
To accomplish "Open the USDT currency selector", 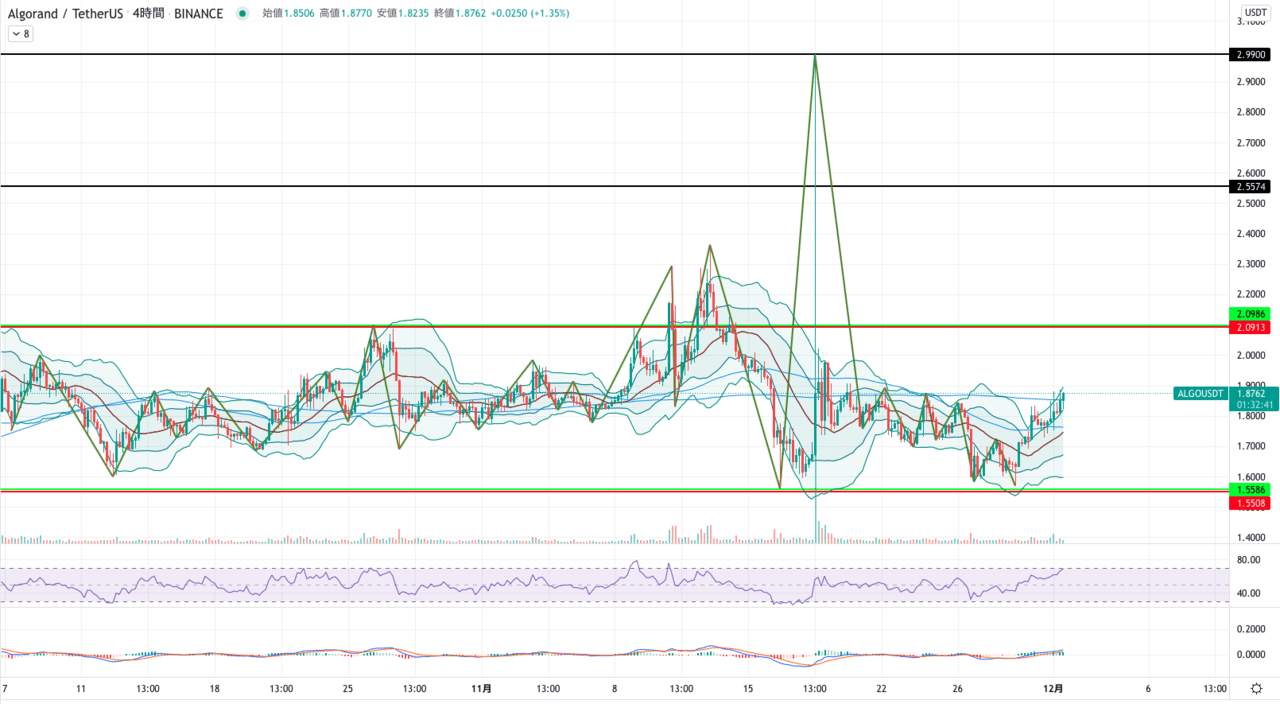I will click(1255, 12).
